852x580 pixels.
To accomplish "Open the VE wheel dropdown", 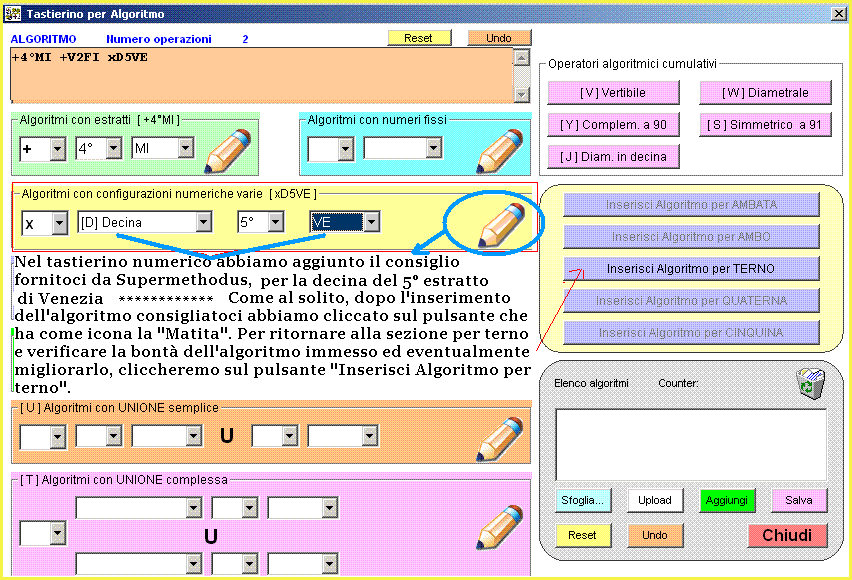I will [372, 222].
